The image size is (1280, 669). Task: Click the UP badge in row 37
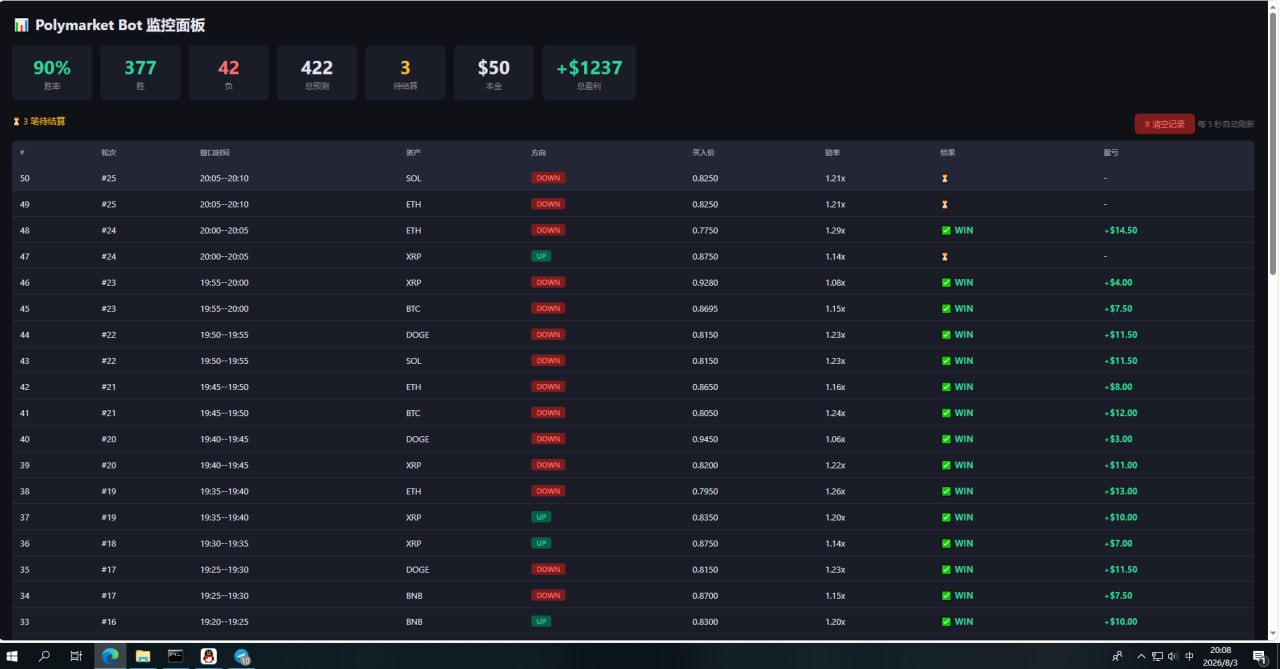click(541, 517)
